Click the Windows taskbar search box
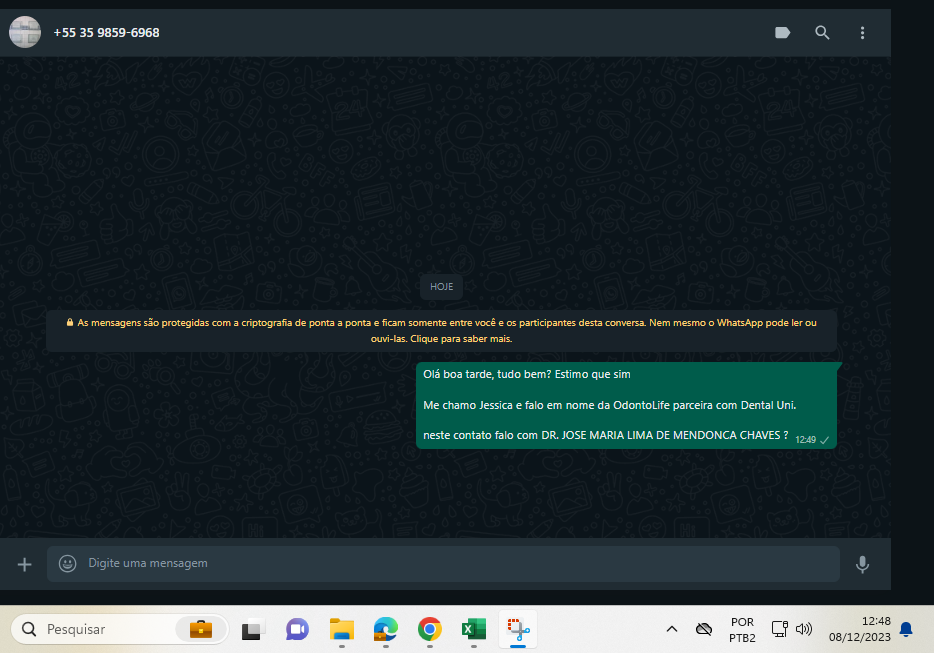Image resolution: width=934 pixels, height=653 pixels. pyautogui.click(x=118, y=629)
